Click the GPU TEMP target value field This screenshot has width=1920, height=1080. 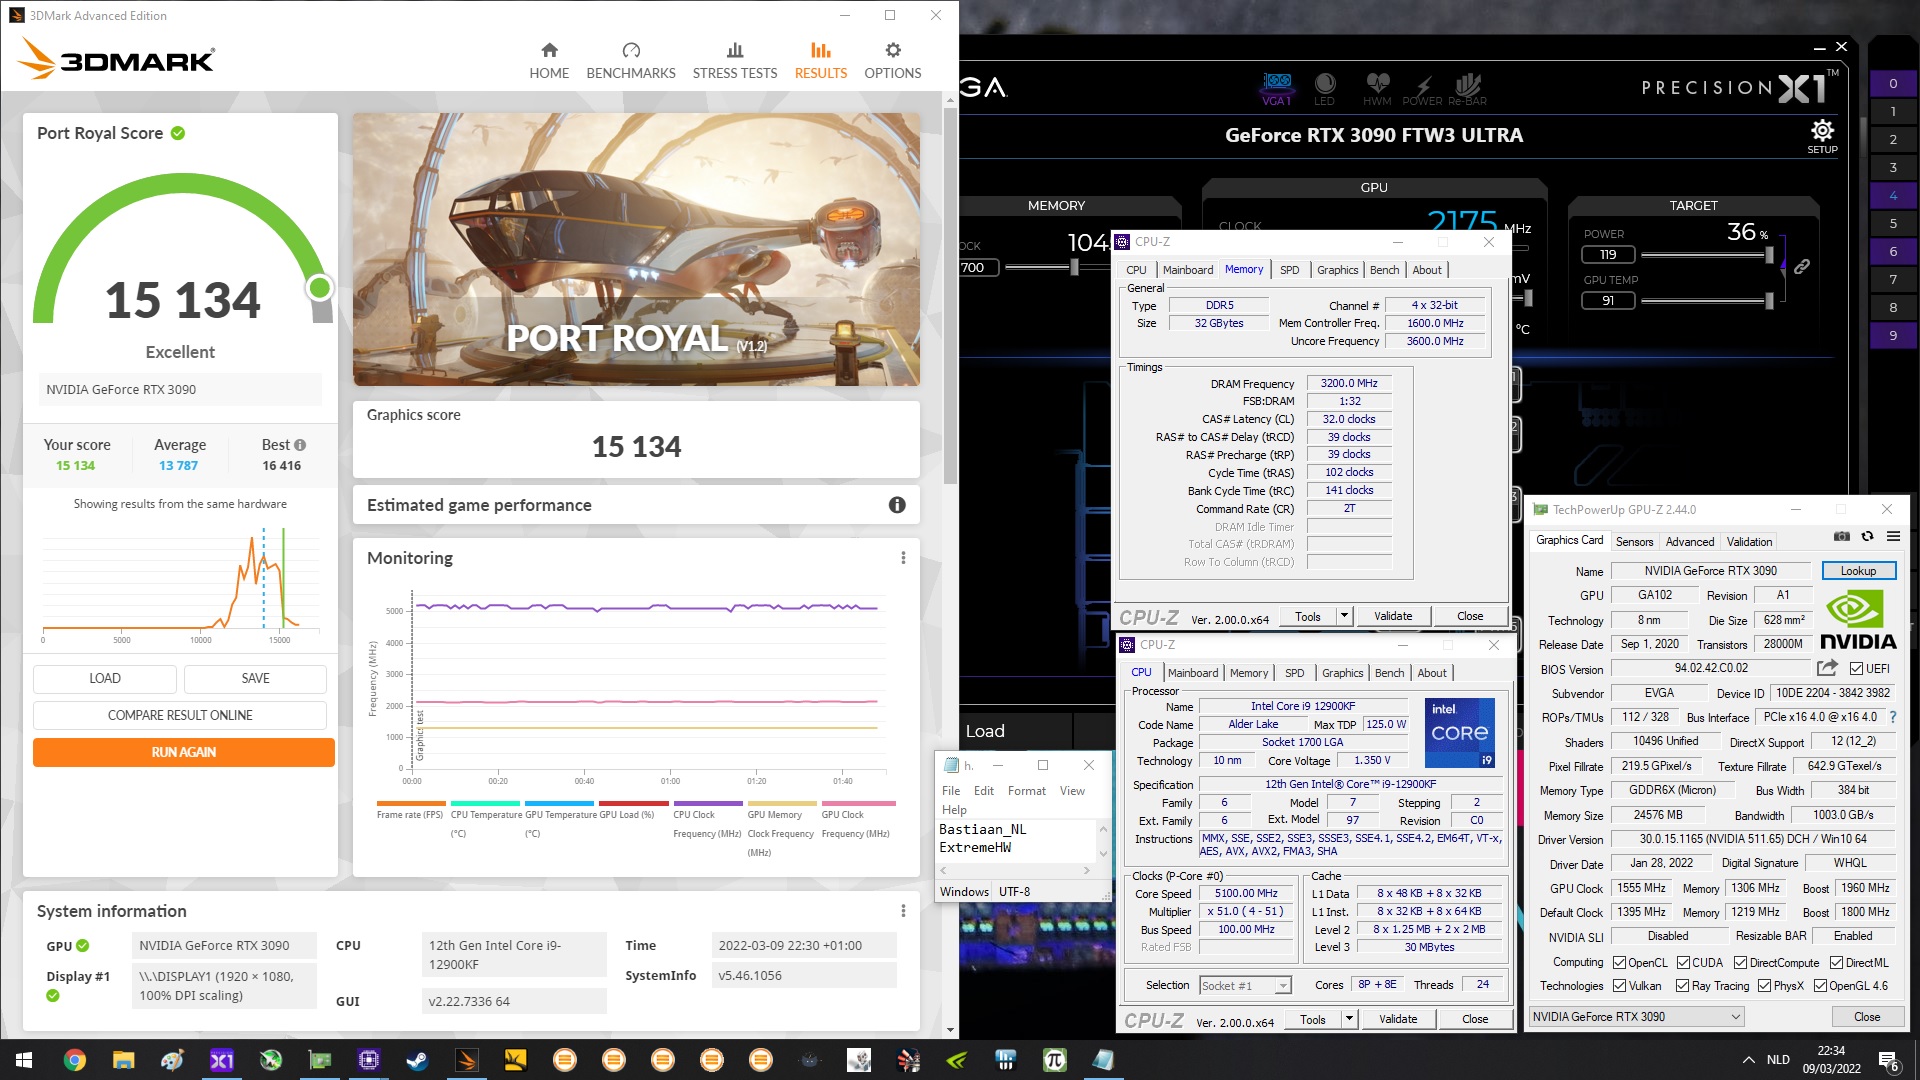tap(1608, 300)
